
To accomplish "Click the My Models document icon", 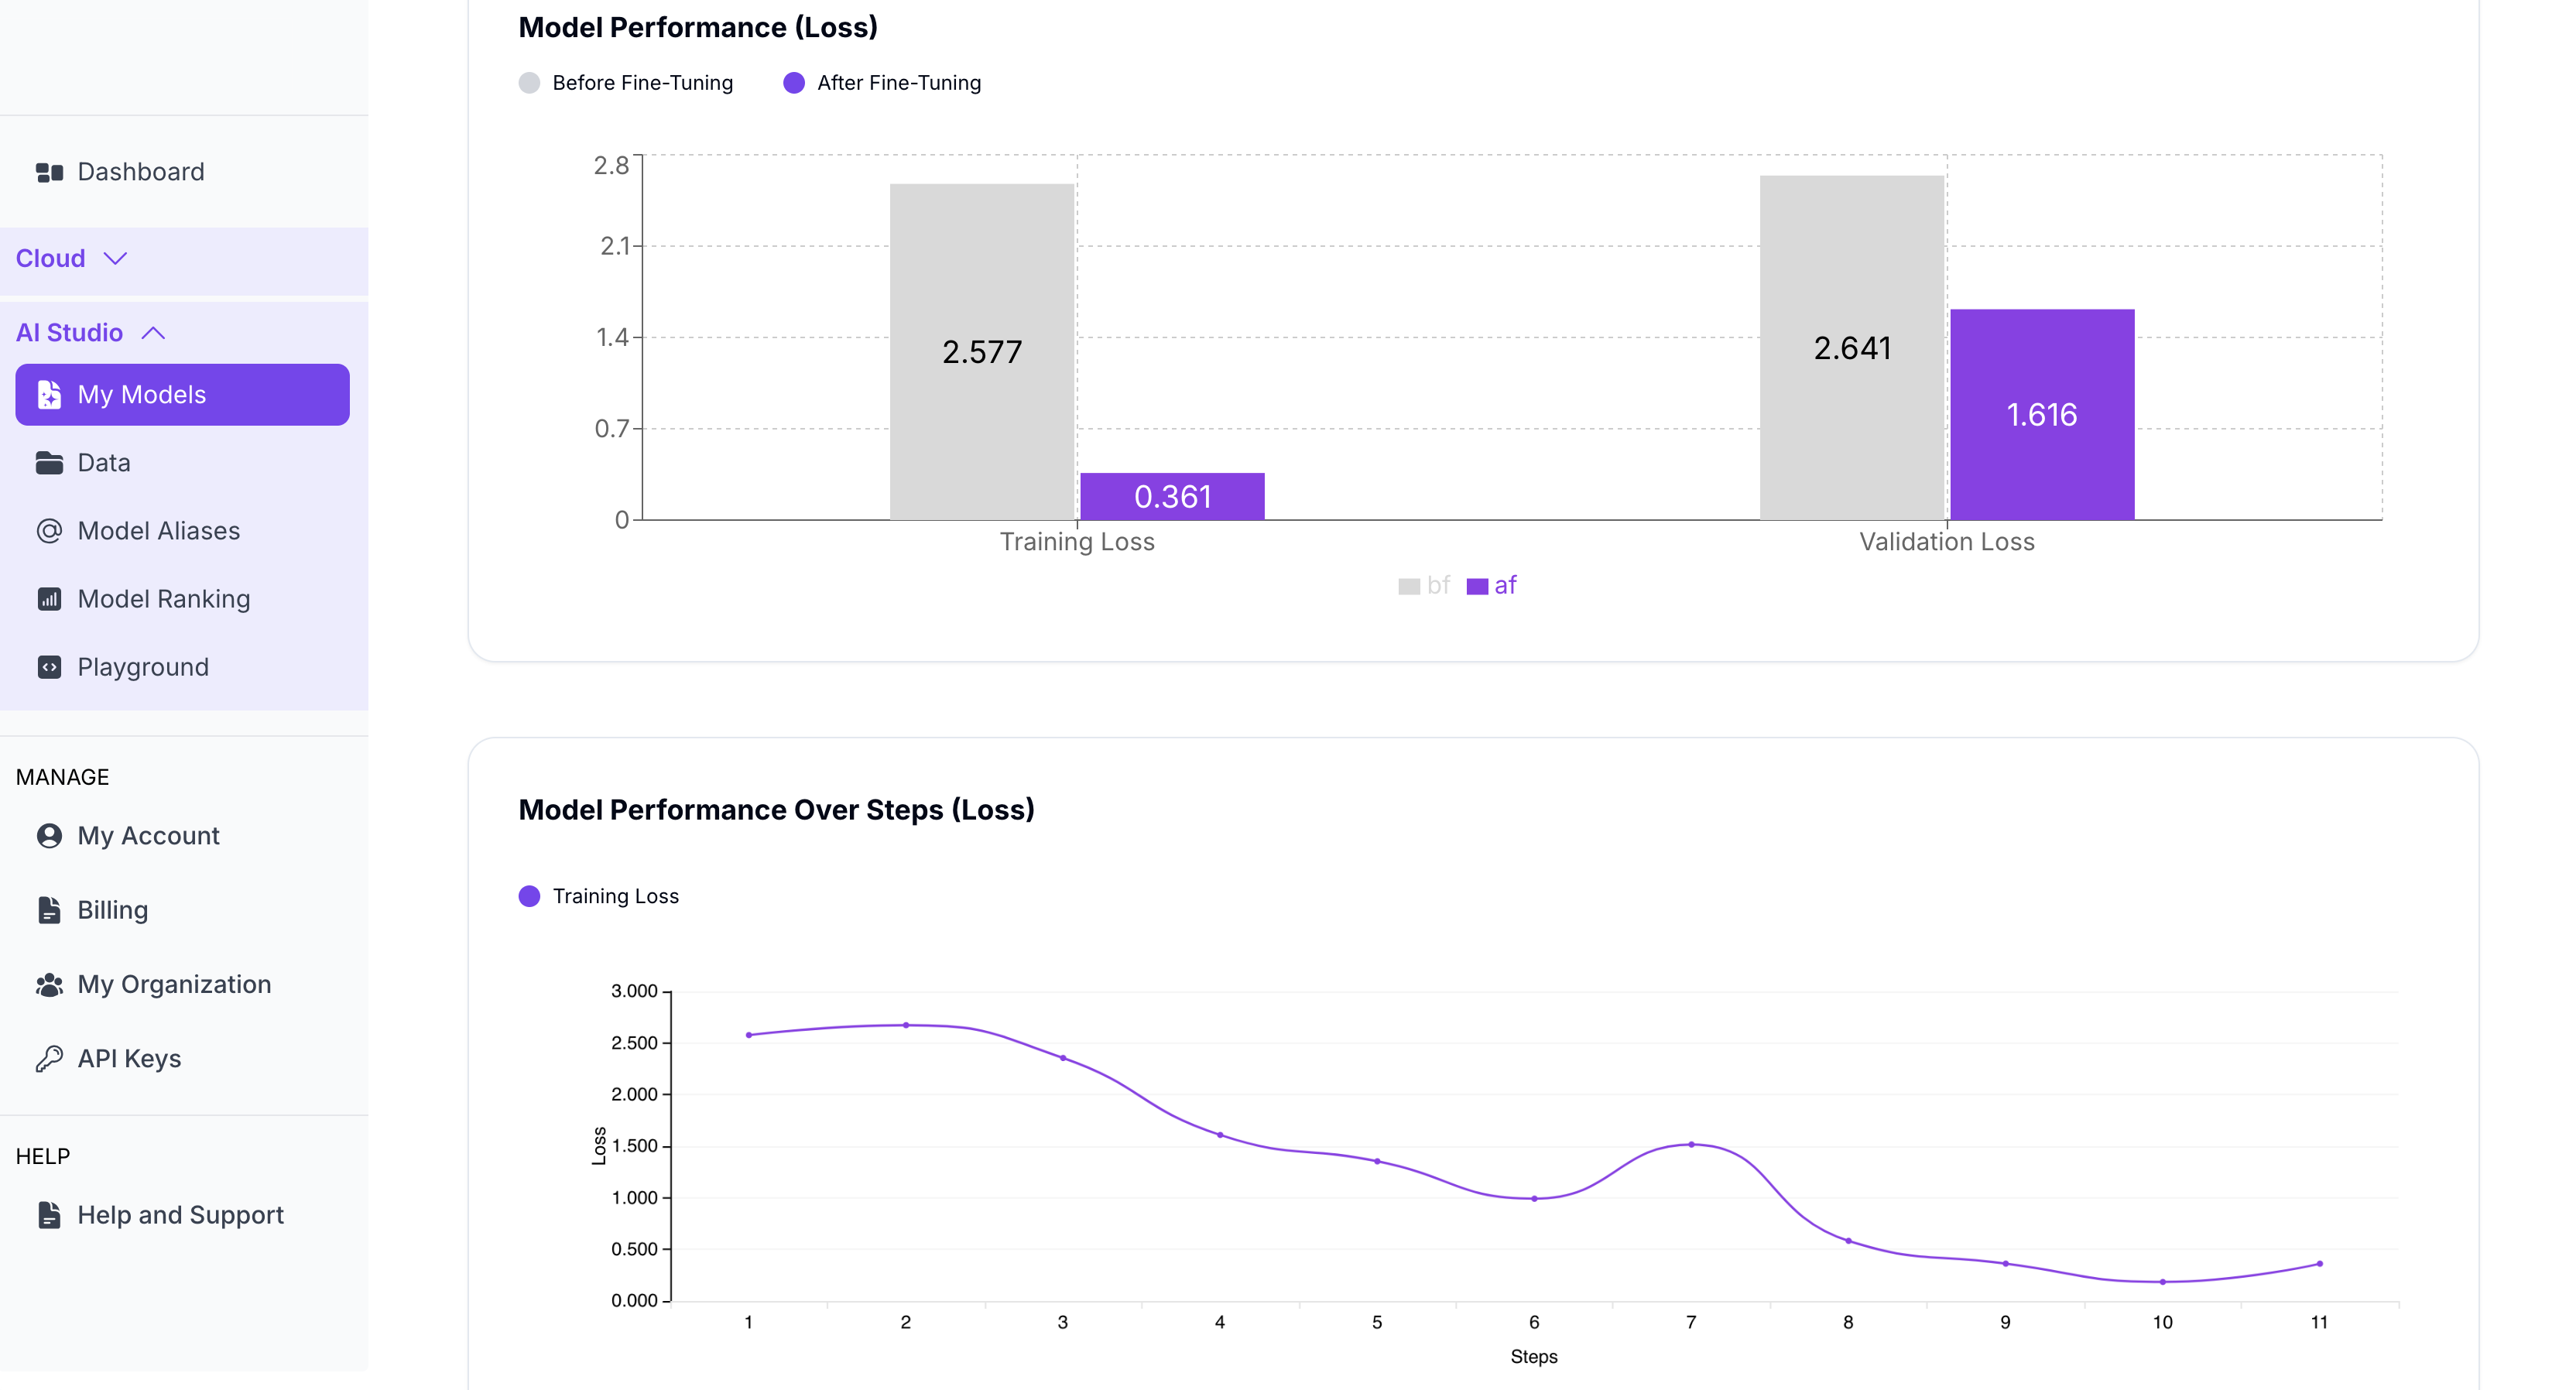I will tap(49, 395).
